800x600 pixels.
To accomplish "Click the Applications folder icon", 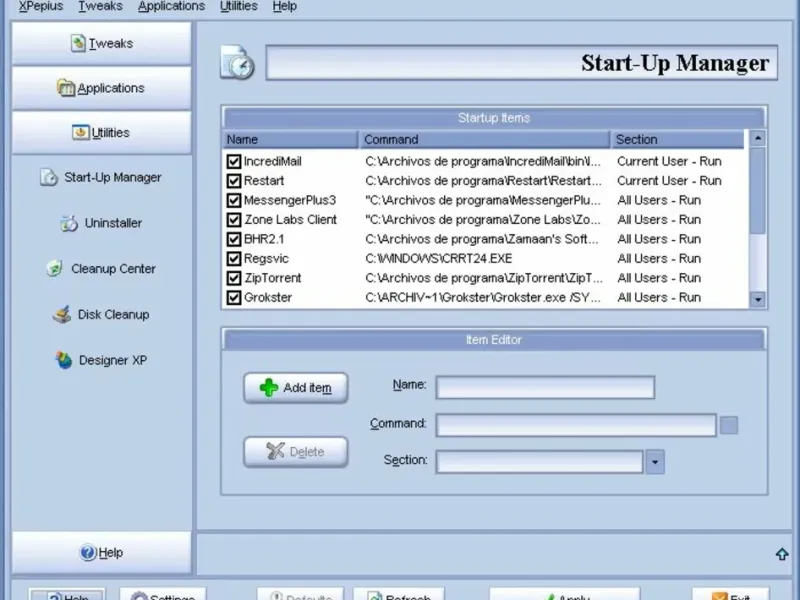I will [x=65, y=88].
